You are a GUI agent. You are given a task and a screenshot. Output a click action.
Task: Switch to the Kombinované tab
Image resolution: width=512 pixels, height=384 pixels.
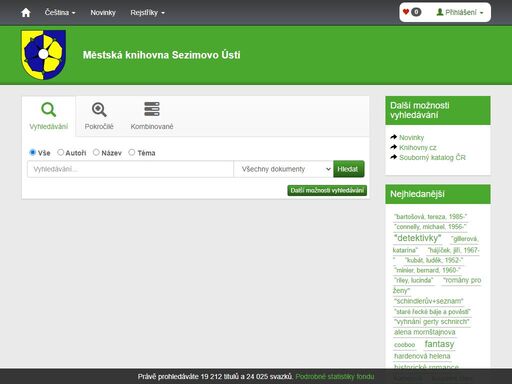click(x=152, y=116)
